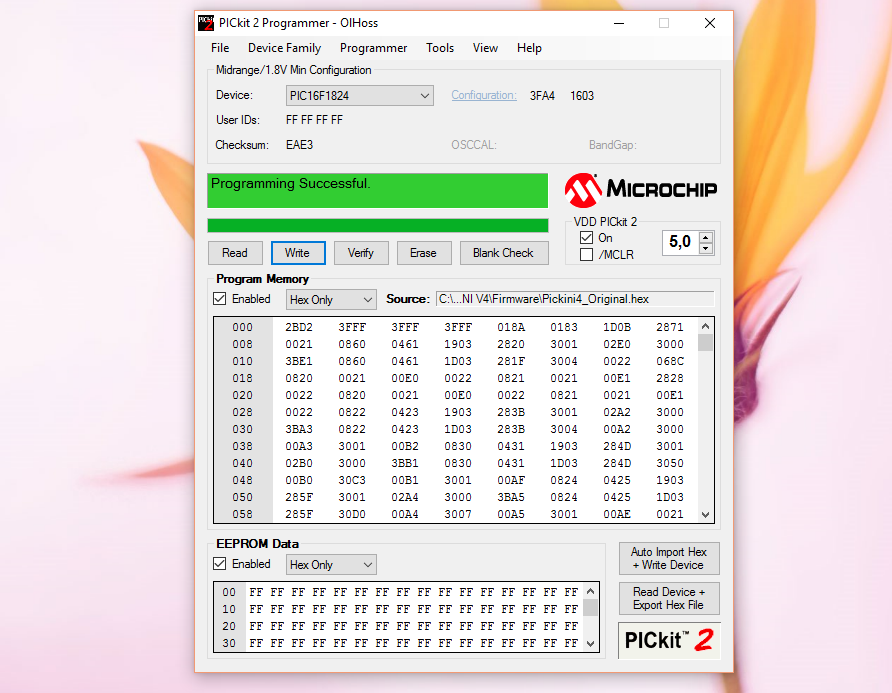Viewport: 892px width, 693px height.
Task: Select program memory cell 00B2 in row 038
Action: (405, 446)
